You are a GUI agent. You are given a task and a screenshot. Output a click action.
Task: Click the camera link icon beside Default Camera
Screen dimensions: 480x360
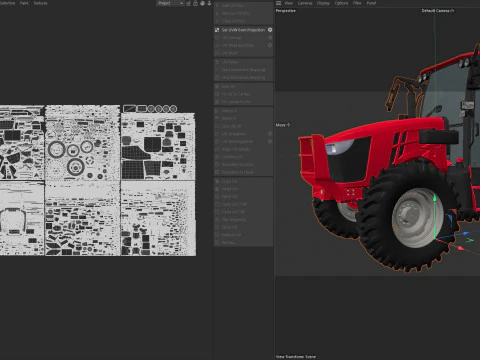452,11
